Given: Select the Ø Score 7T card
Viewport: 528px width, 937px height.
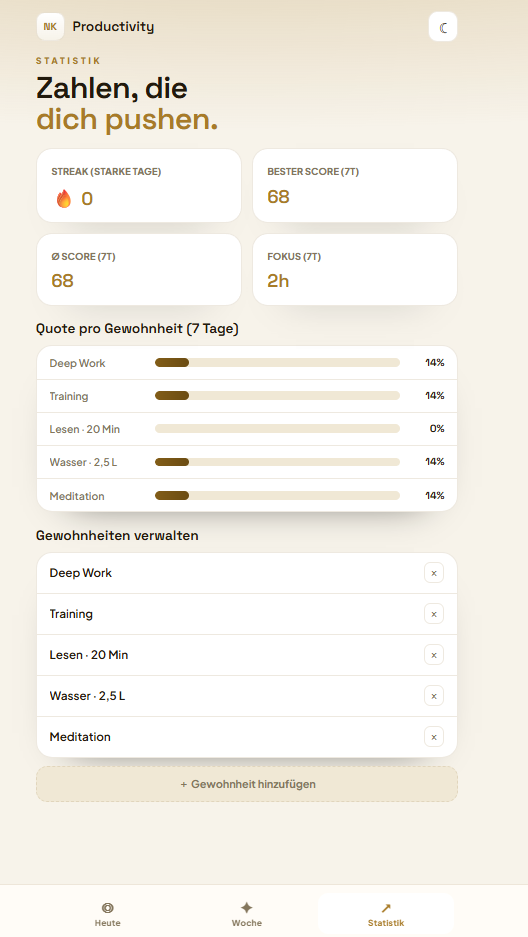Looking at the screenshot, I should point(139,270).
